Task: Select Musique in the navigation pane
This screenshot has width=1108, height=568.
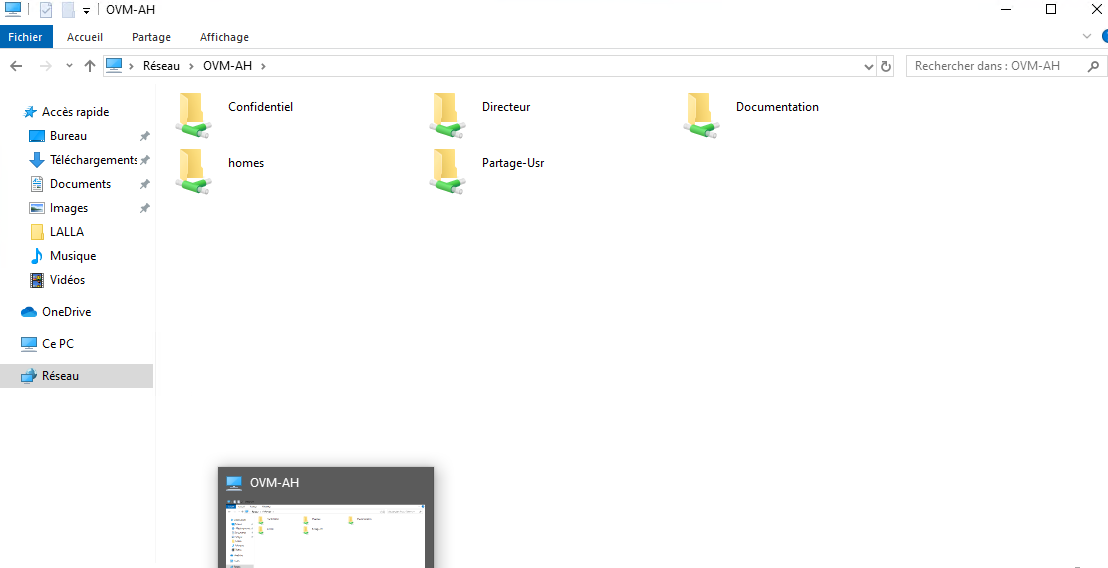Action: [73, 256]
